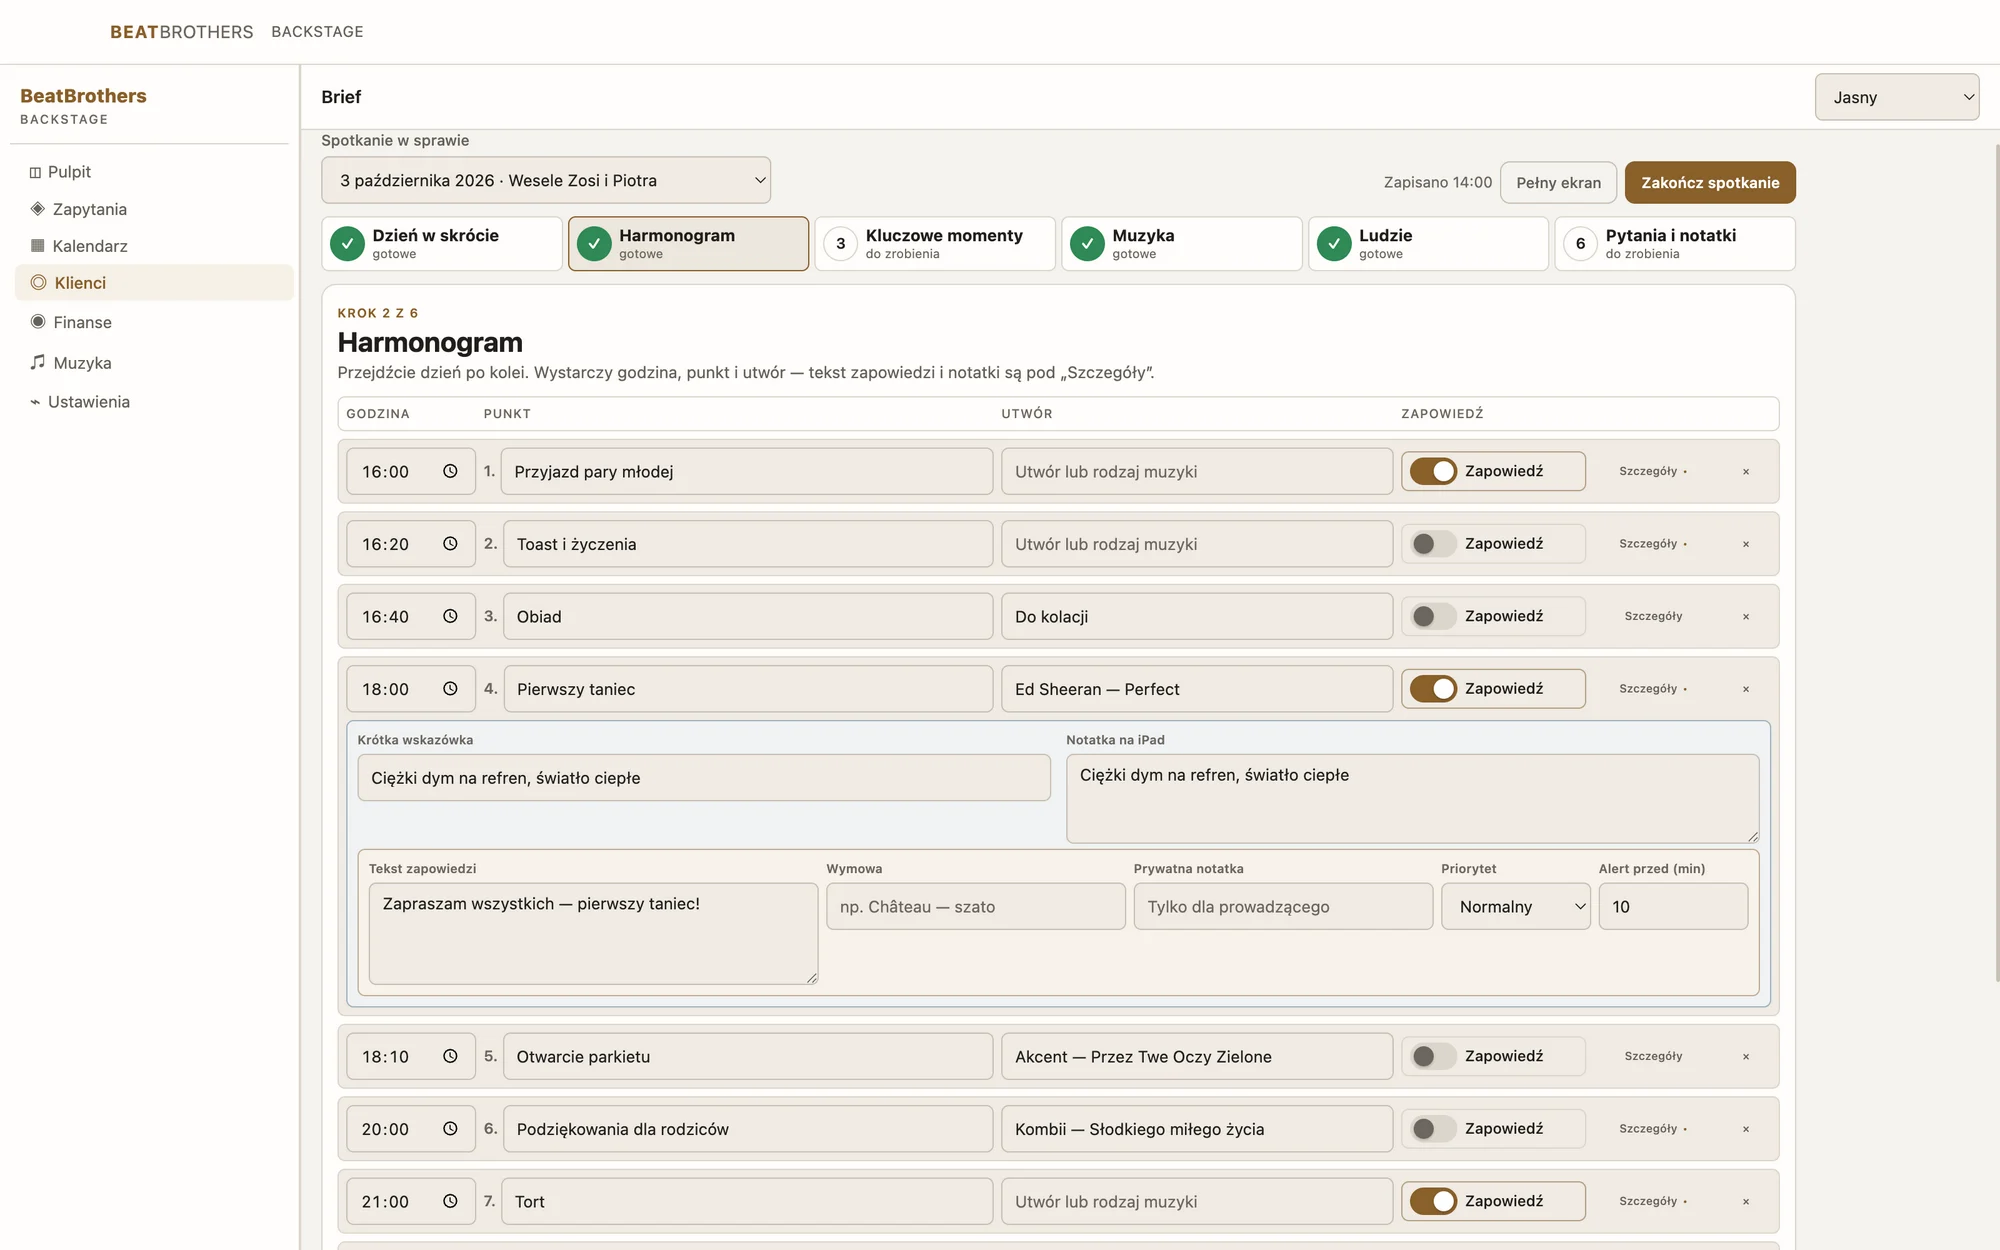
Task: Remove the Tort row
Action: (x=1746, y=1202)
